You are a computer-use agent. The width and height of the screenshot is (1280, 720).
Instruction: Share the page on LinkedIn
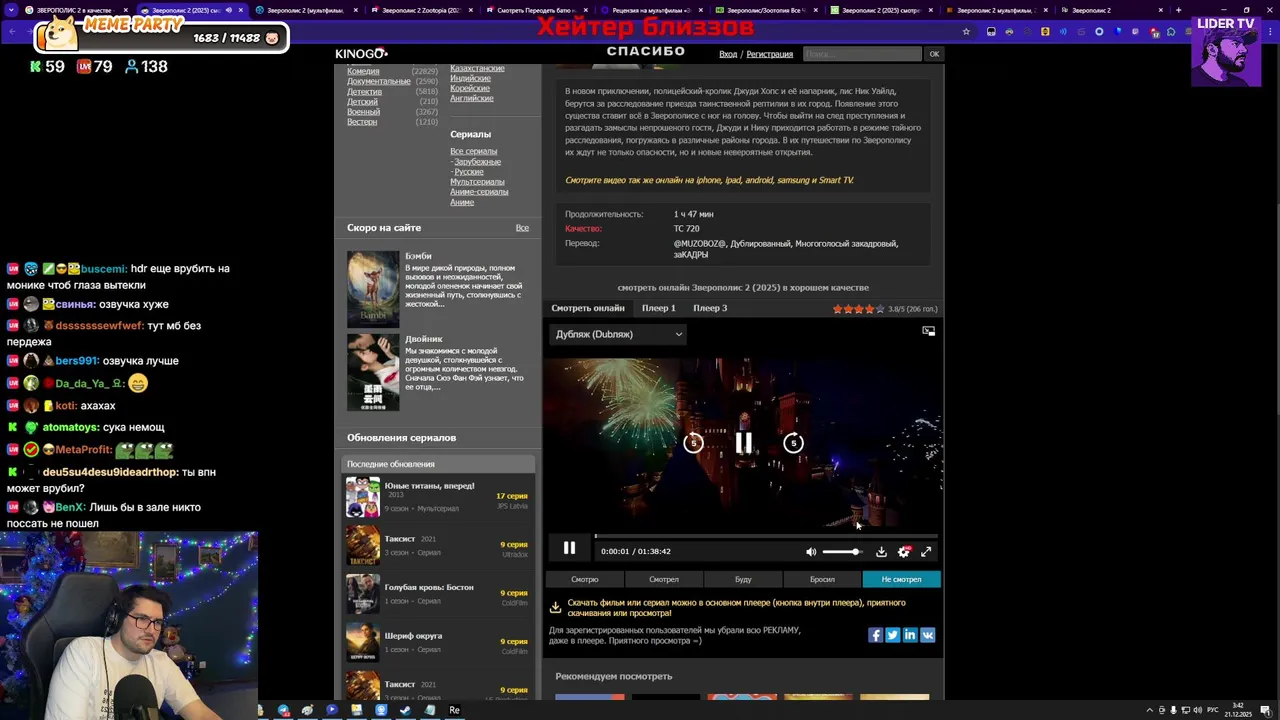[910, 635]
